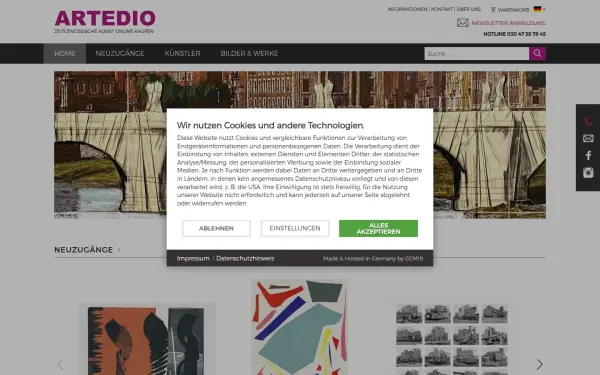Open Über uns link in header

(x=469, y=9)
